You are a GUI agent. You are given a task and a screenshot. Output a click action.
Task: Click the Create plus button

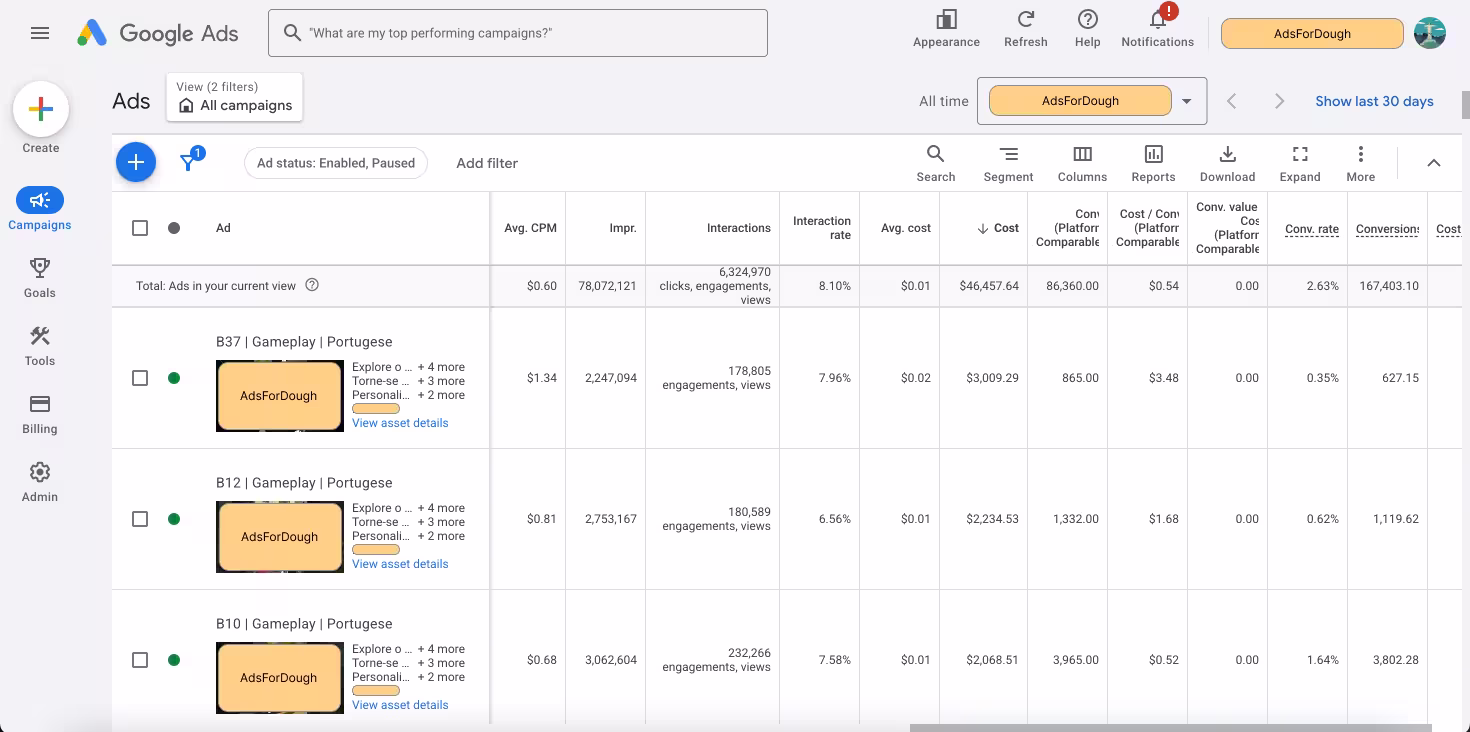(x=41, y=110)
